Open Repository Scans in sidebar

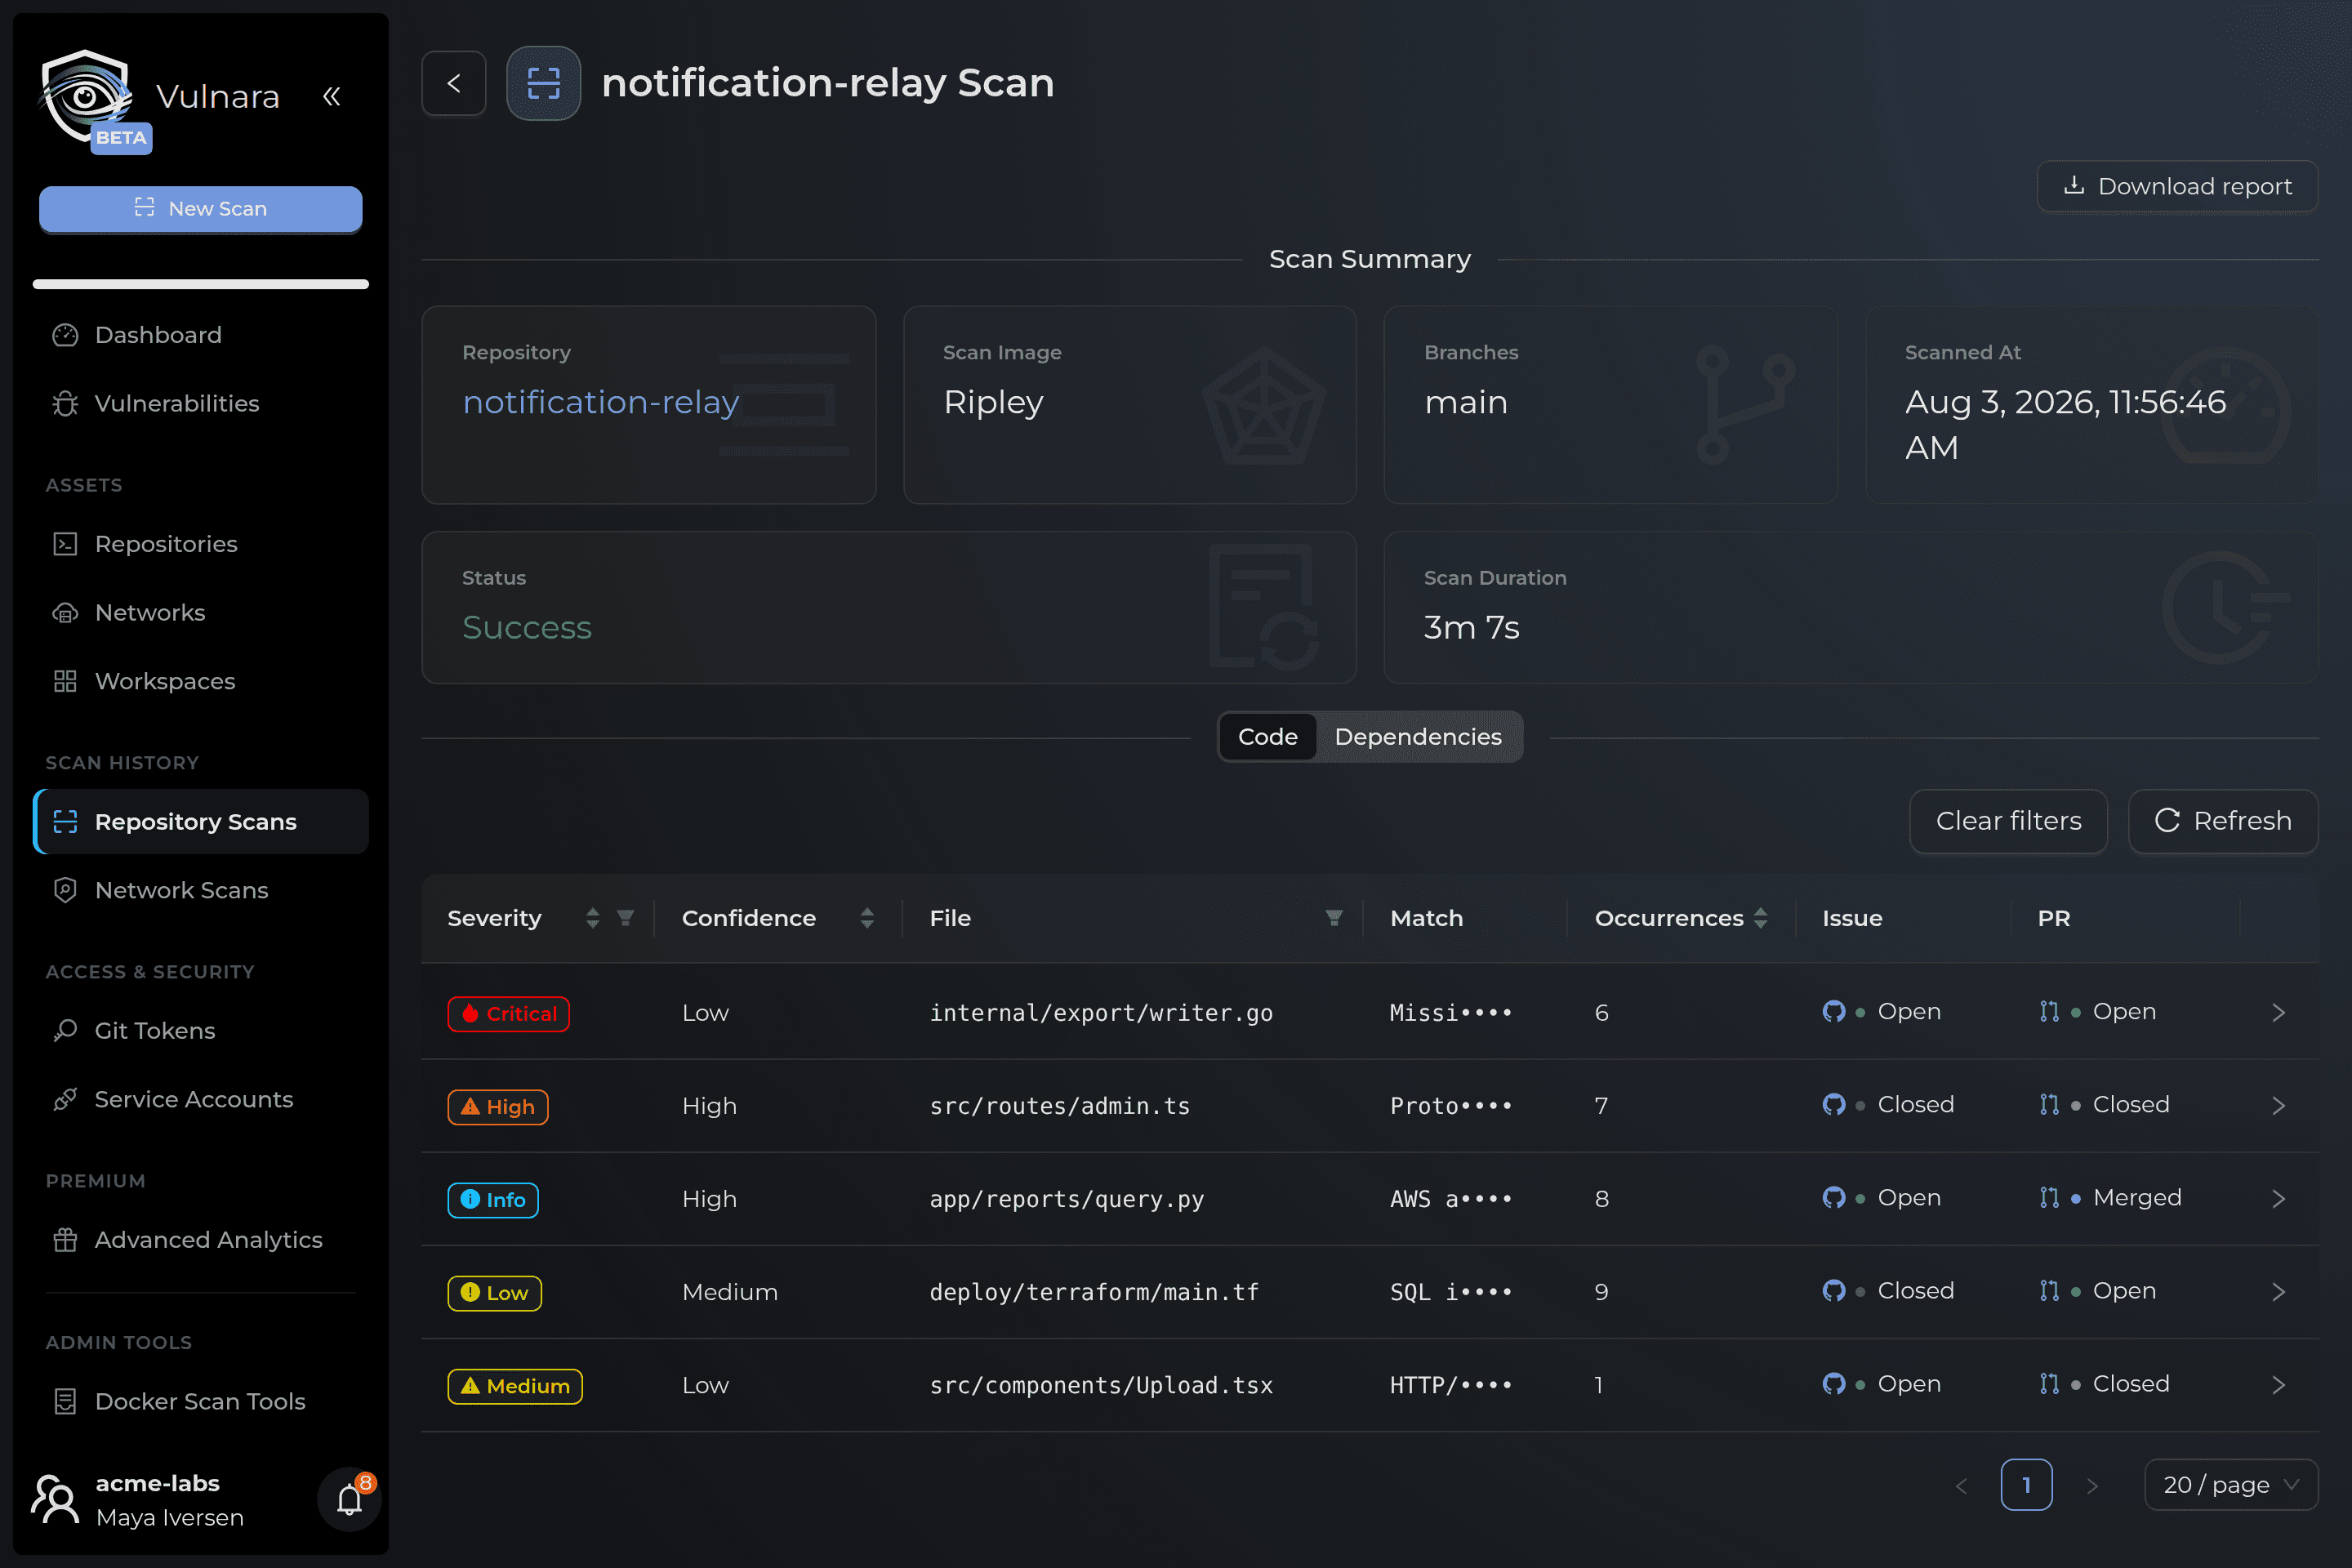(200, 822)
